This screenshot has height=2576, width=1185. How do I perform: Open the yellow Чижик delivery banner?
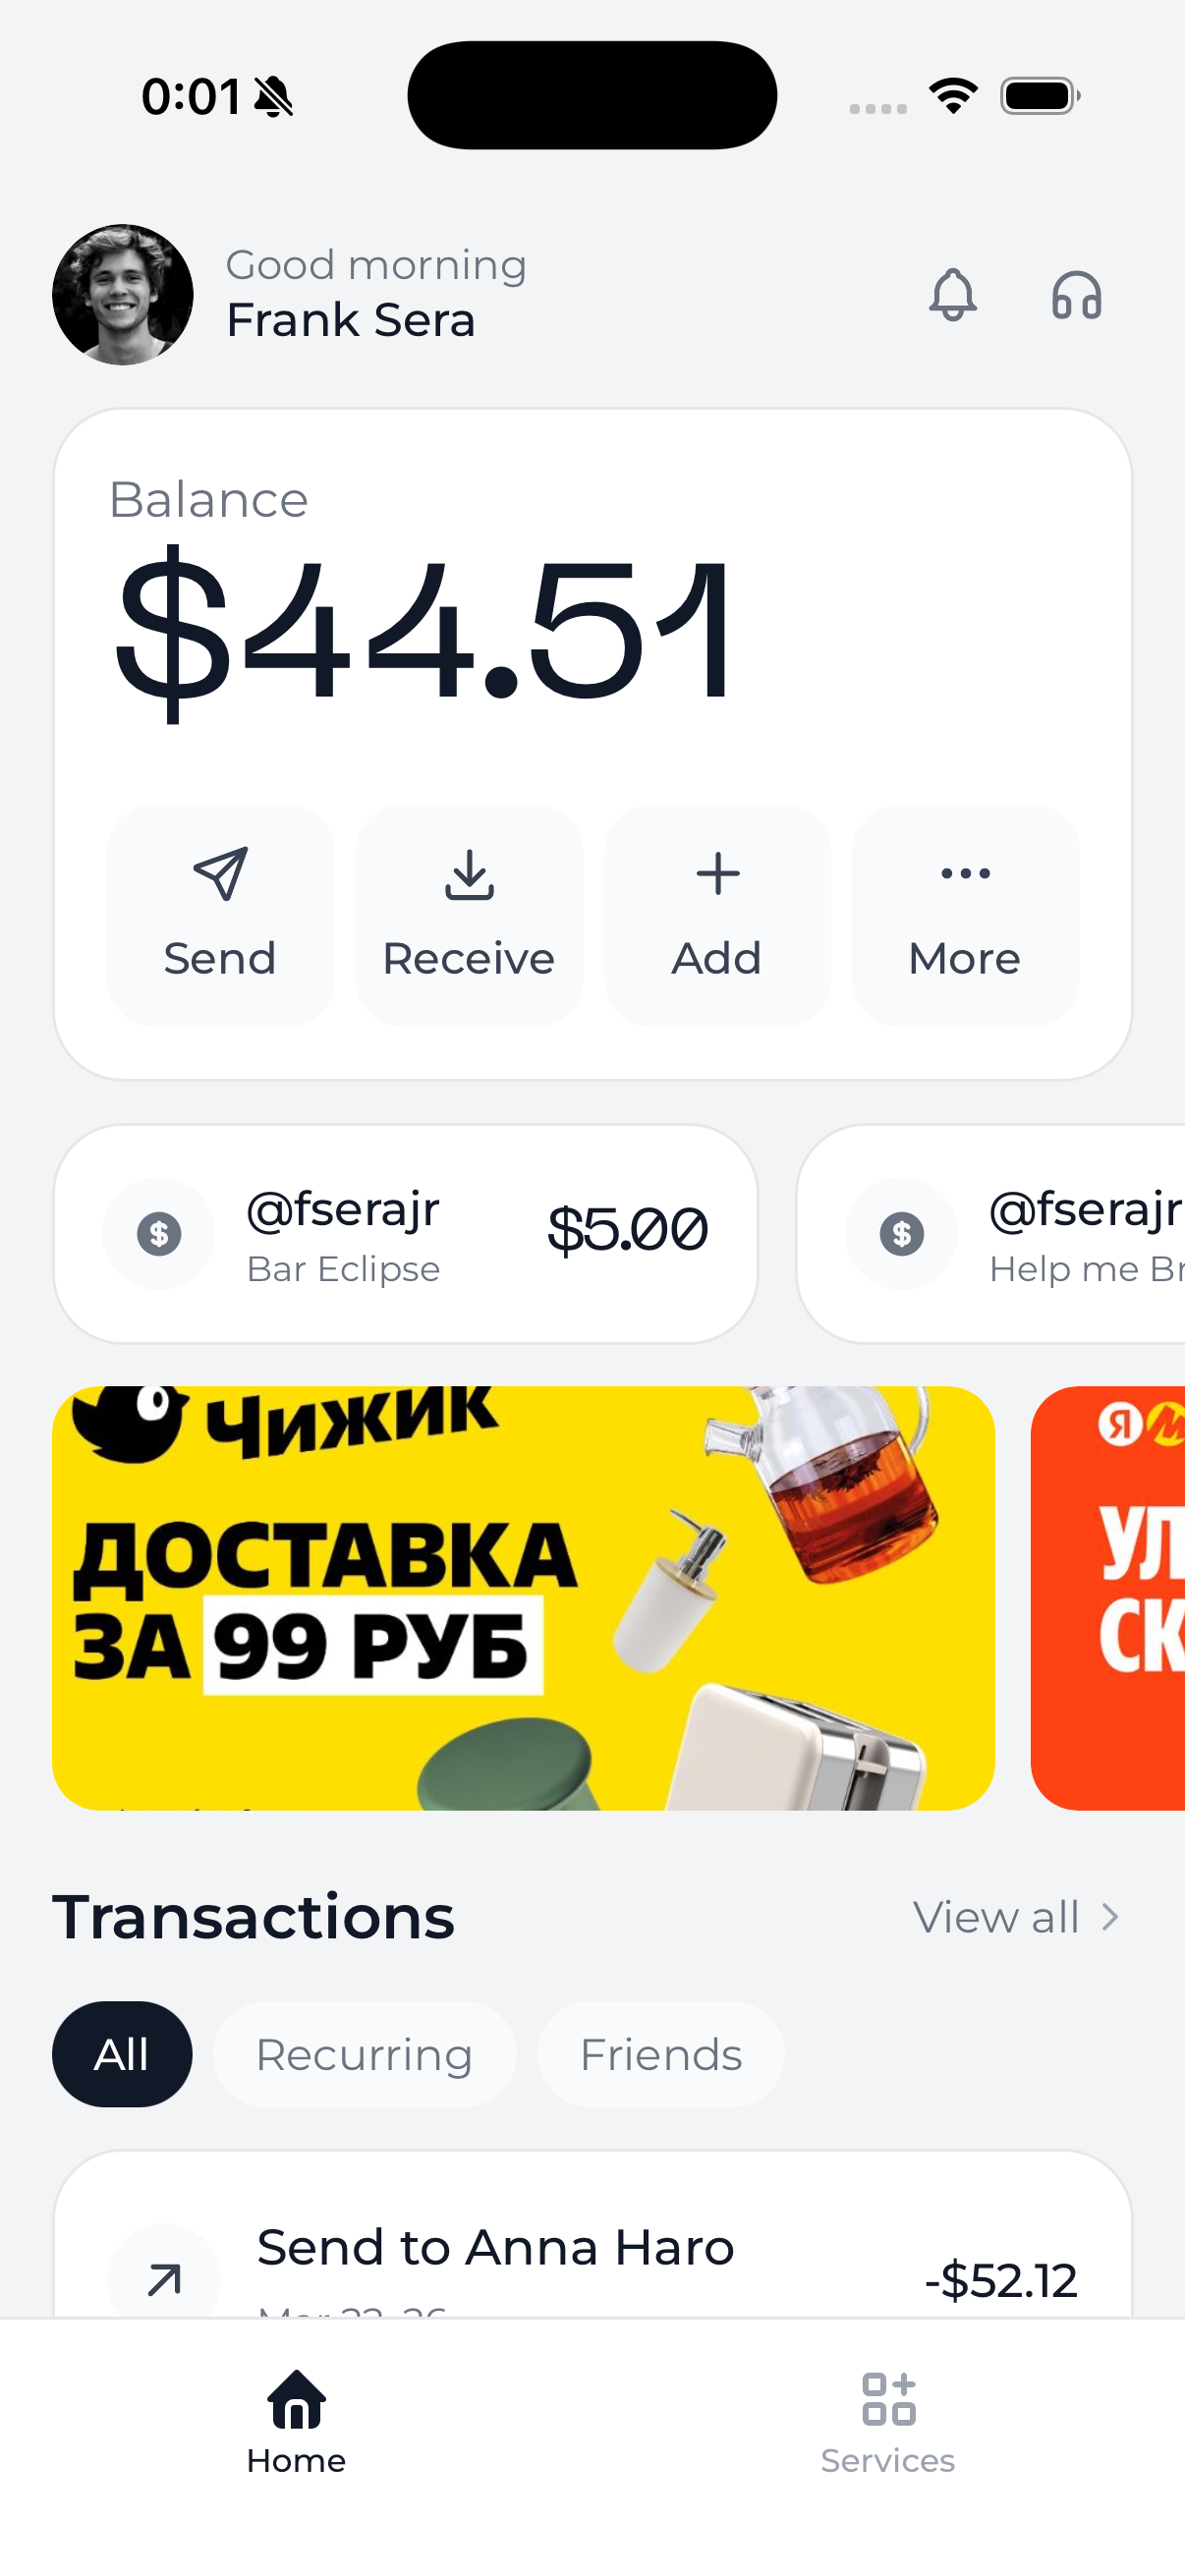523,1597
